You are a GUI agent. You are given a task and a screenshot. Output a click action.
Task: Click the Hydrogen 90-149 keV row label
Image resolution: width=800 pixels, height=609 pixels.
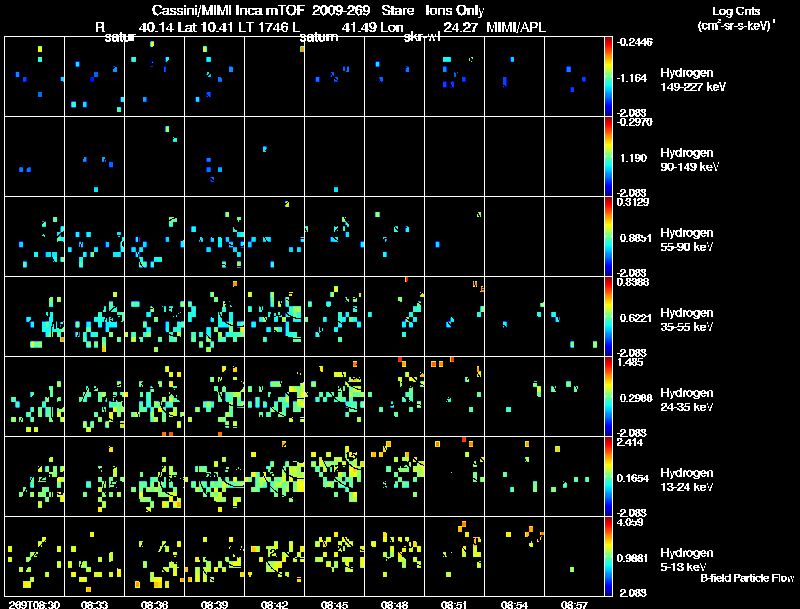689,160
